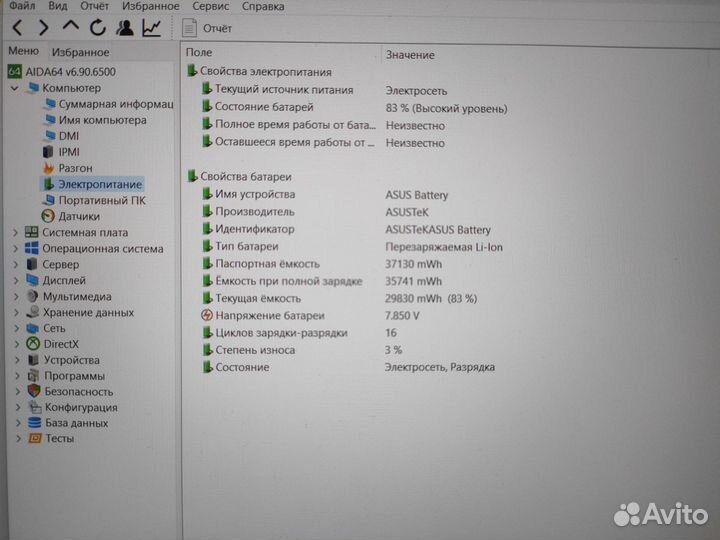This screenshot has height=540, width=720.
Task: Go up one level with the up arrow
Action: coord(71,27)
